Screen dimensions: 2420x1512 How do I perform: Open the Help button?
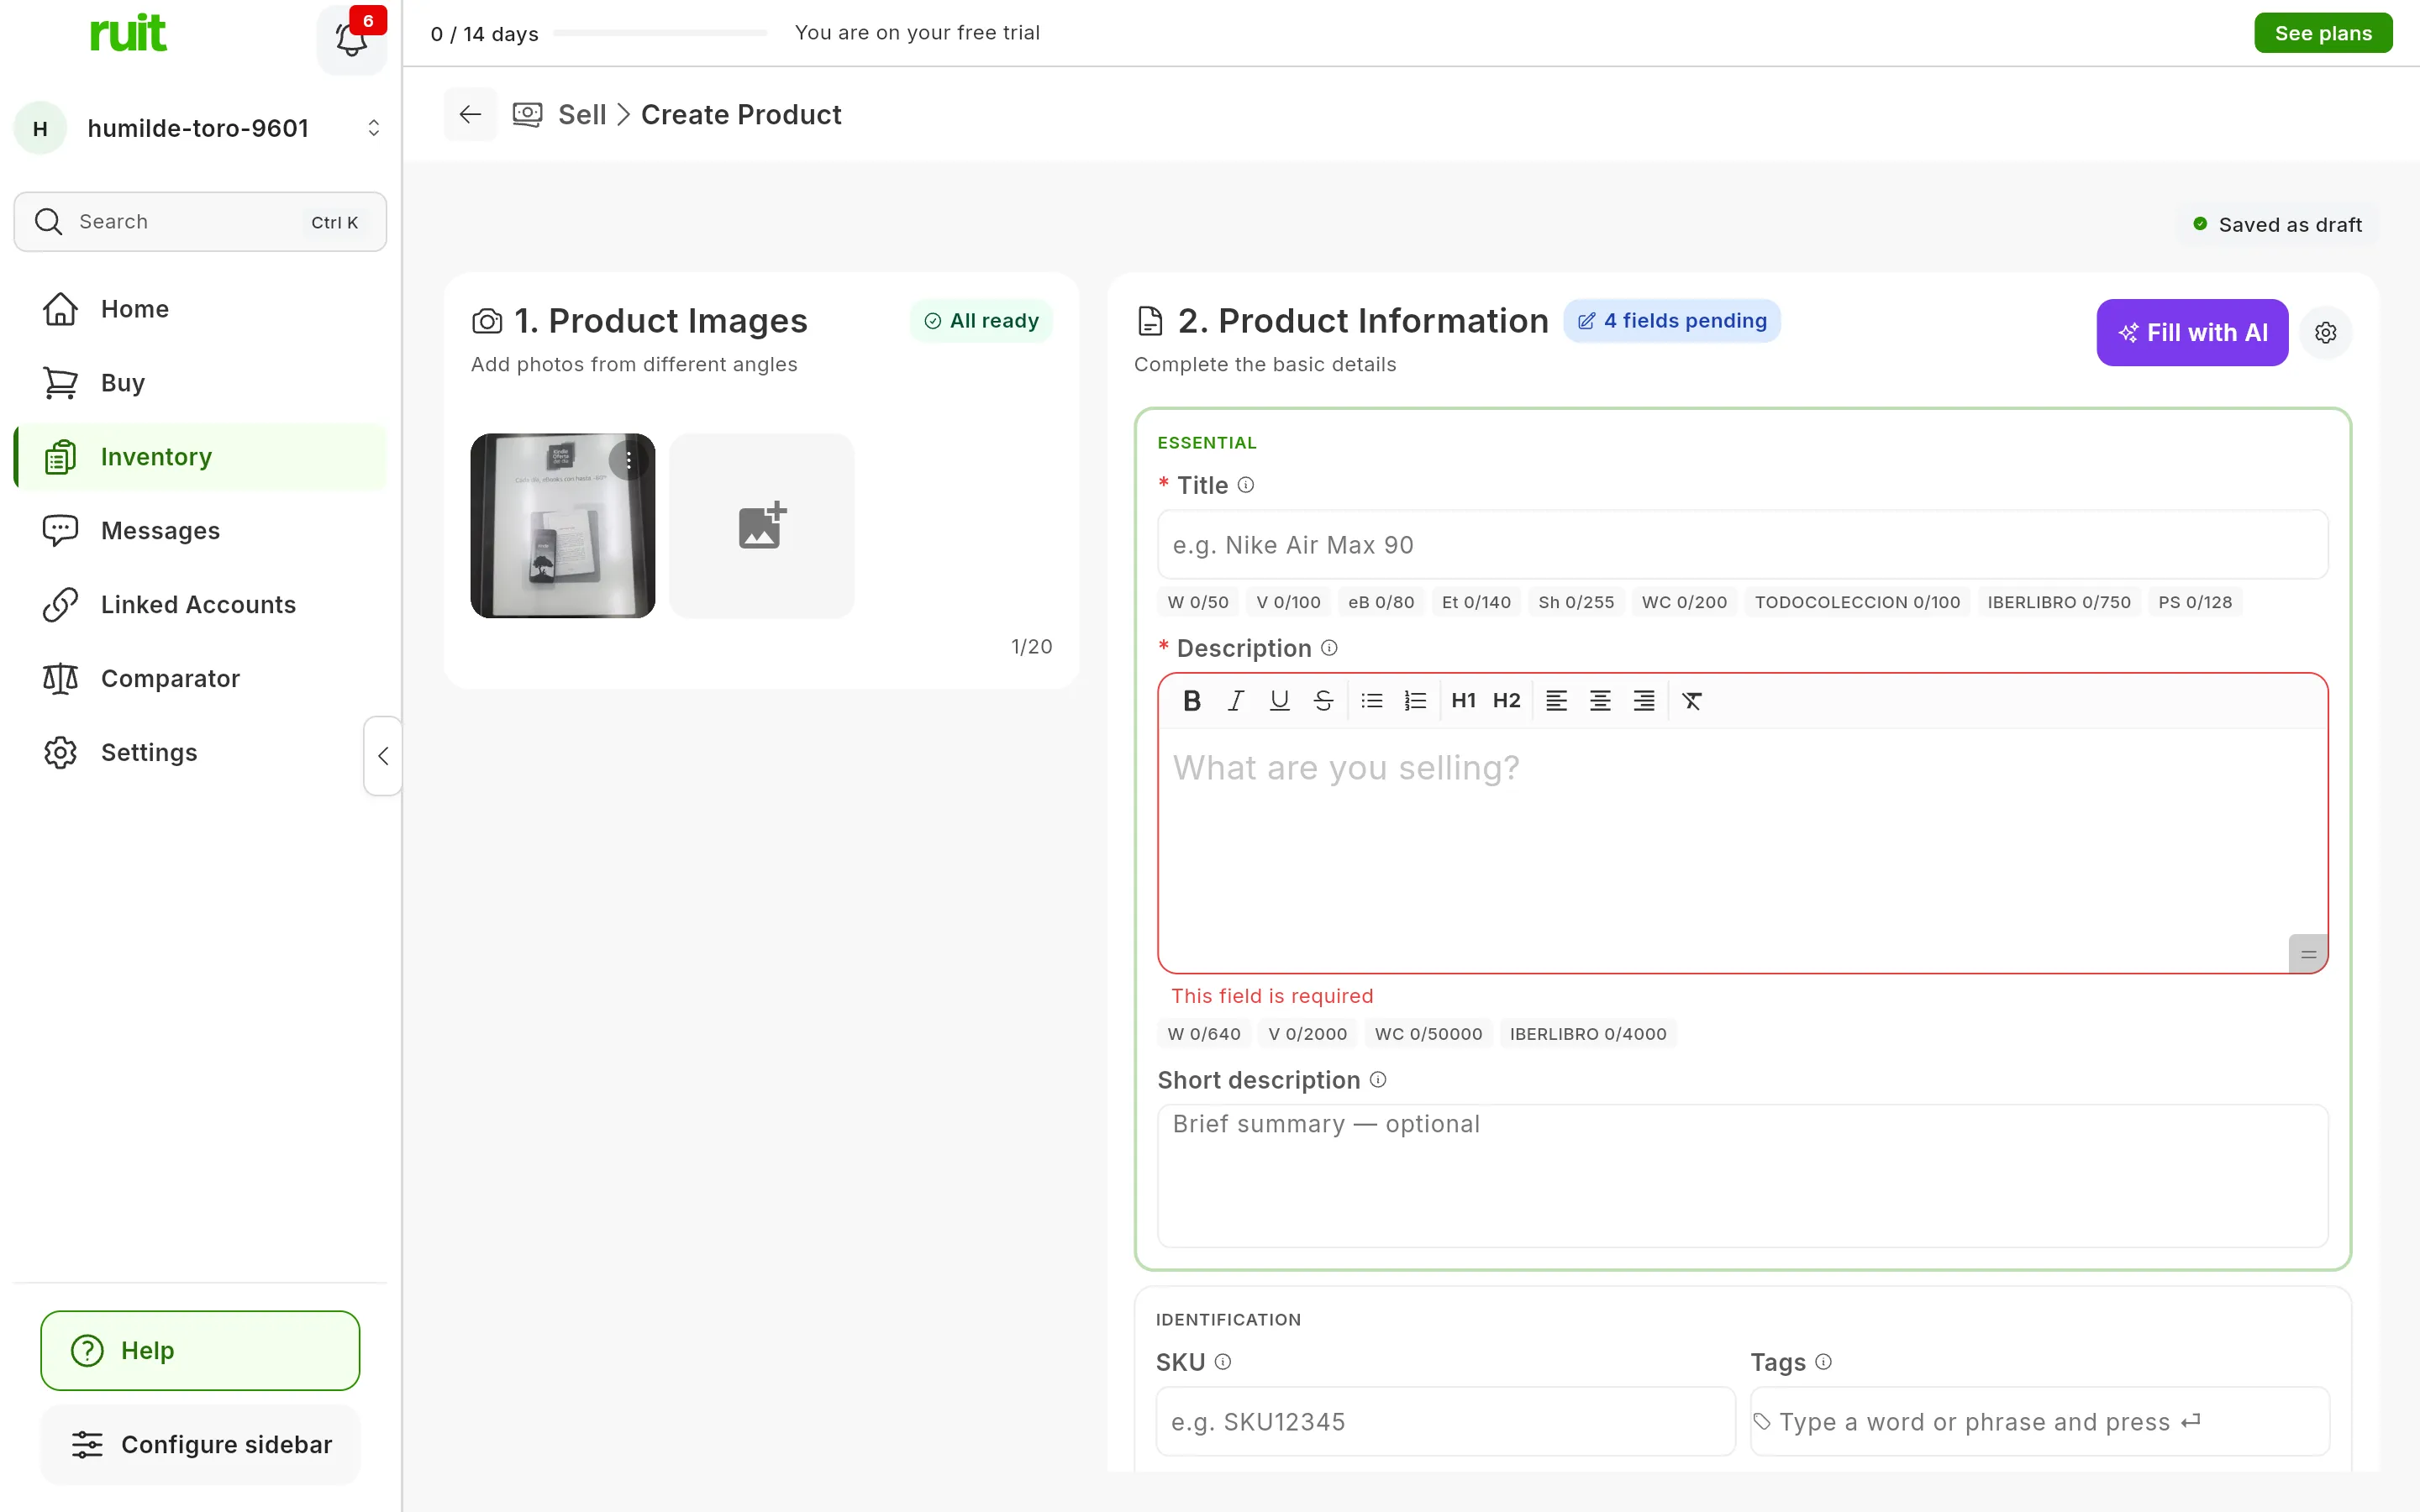click(x=200, y=1351)
